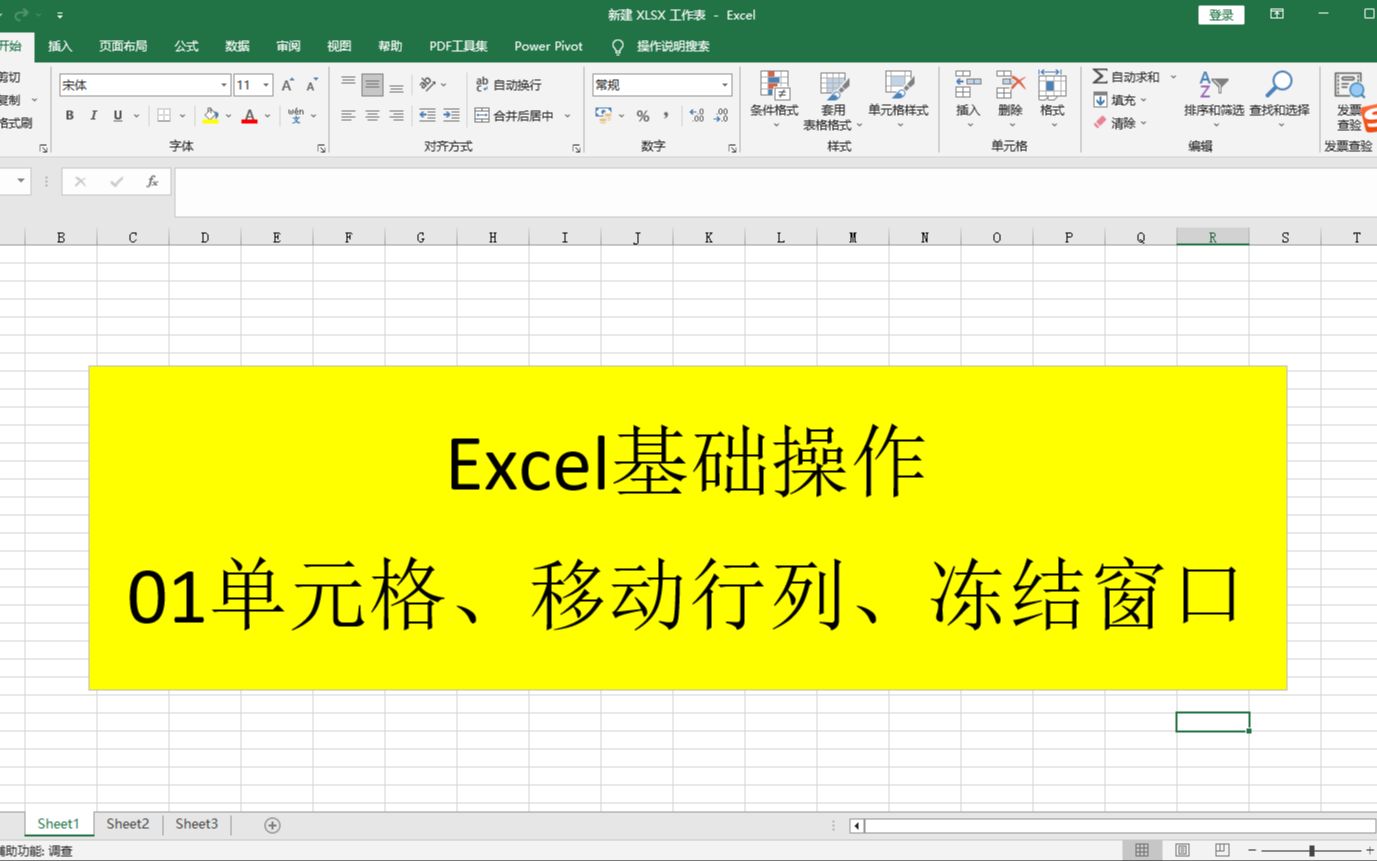This screenshot has width=1377, height=861.
Task: Add a new worksheet with the plus button
Action: 271,824
